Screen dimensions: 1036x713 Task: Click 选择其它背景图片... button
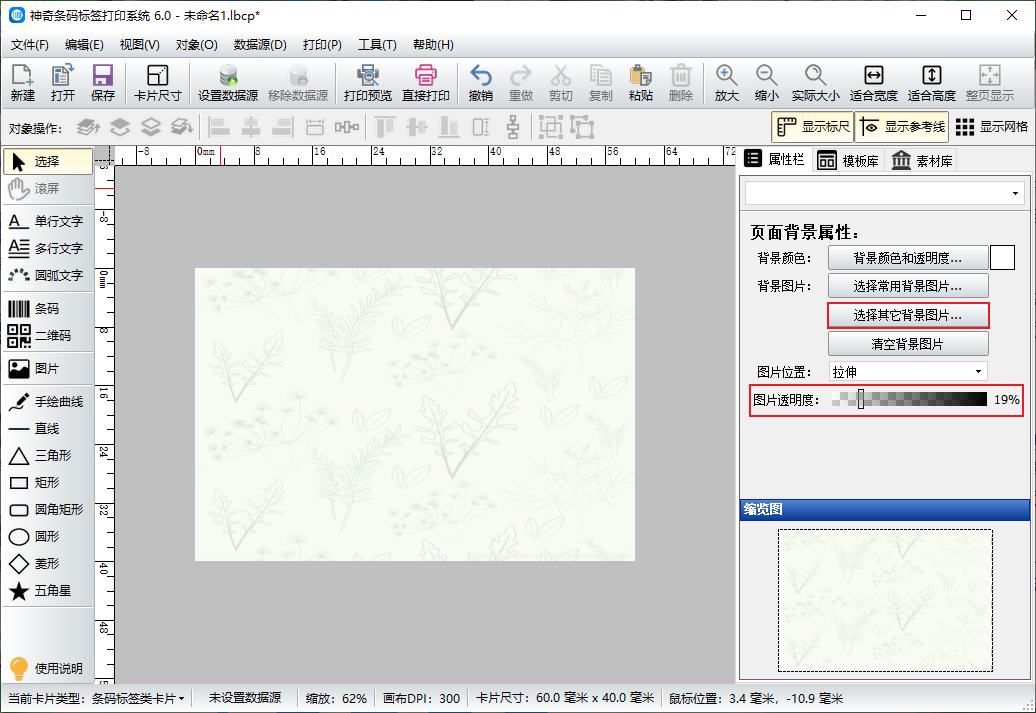pyautogui.click(x=908, y=315)
